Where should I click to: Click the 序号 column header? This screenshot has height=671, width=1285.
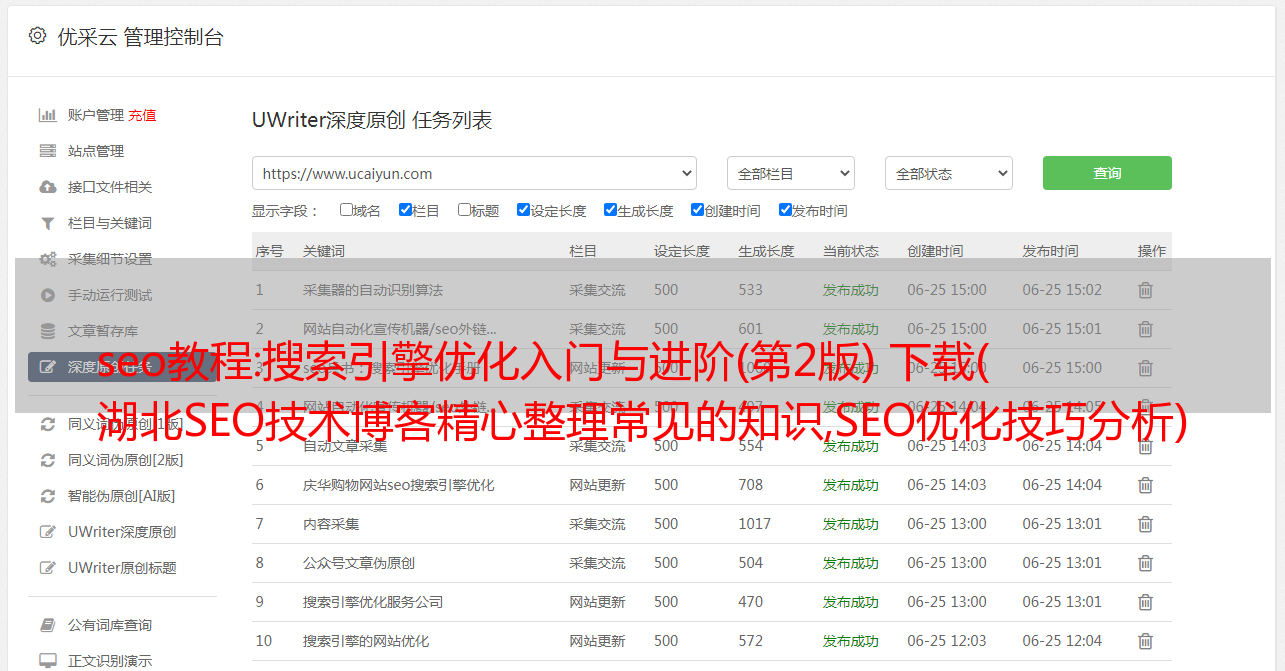270,251
